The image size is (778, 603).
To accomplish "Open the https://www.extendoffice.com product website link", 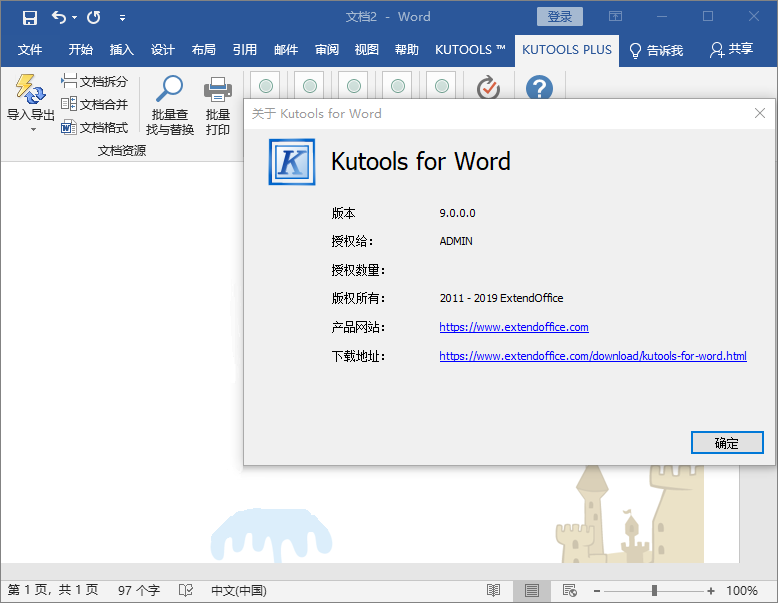I will (514, 327).
